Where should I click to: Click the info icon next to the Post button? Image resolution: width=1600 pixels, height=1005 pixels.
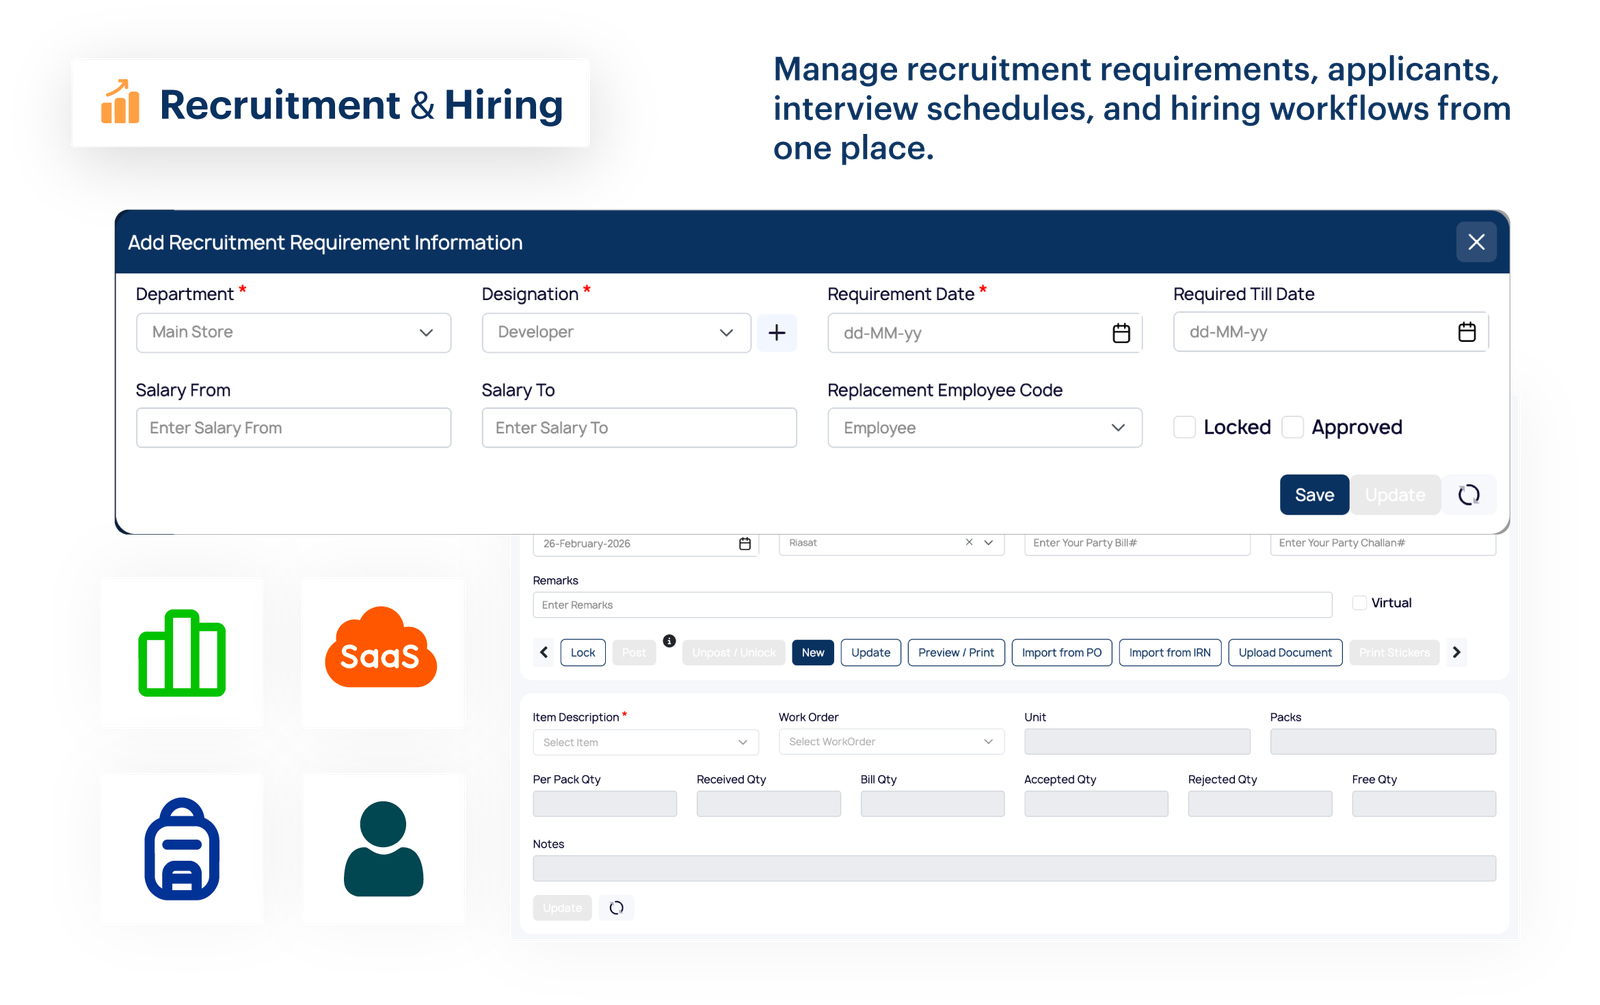tap(670, 640)
